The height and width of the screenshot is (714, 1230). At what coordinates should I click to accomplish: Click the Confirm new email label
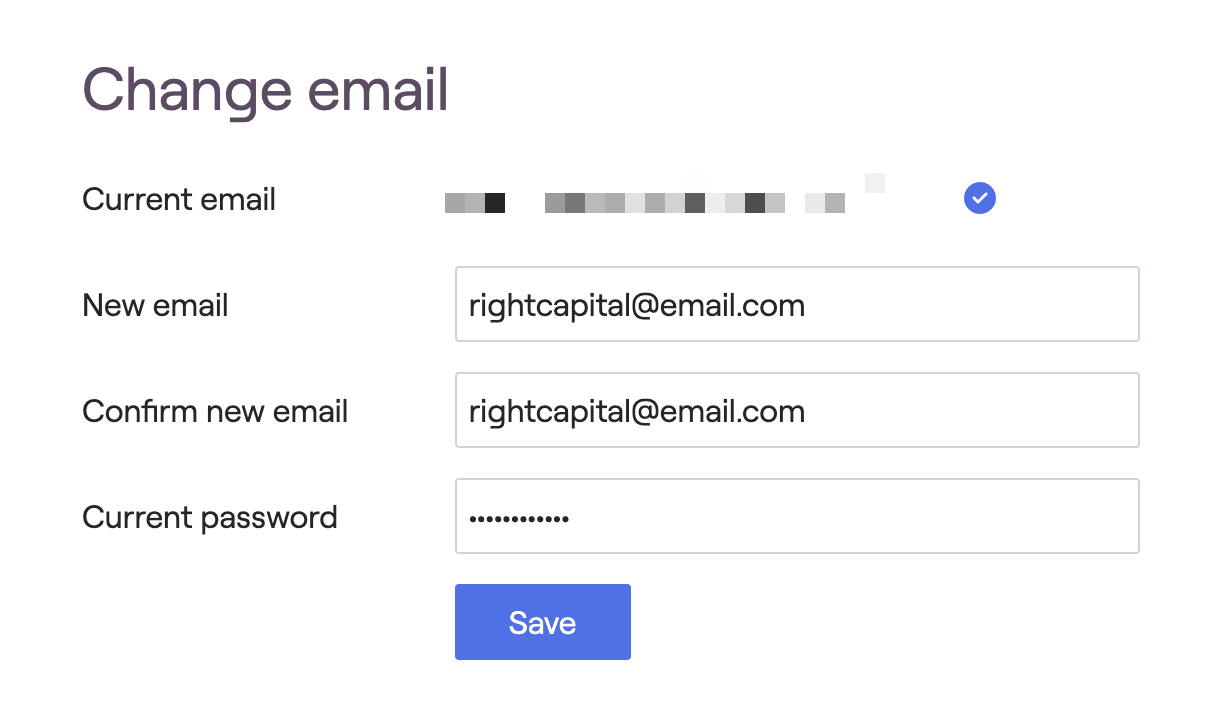[x=215, y=411]
